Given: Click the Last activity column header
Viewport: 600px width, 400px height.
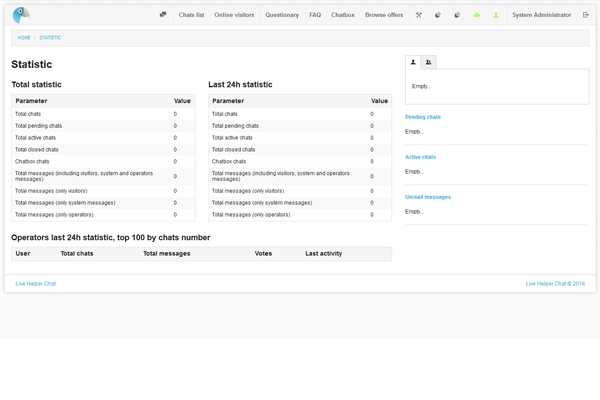Looking at the screenshot, I should click(324, 254).
